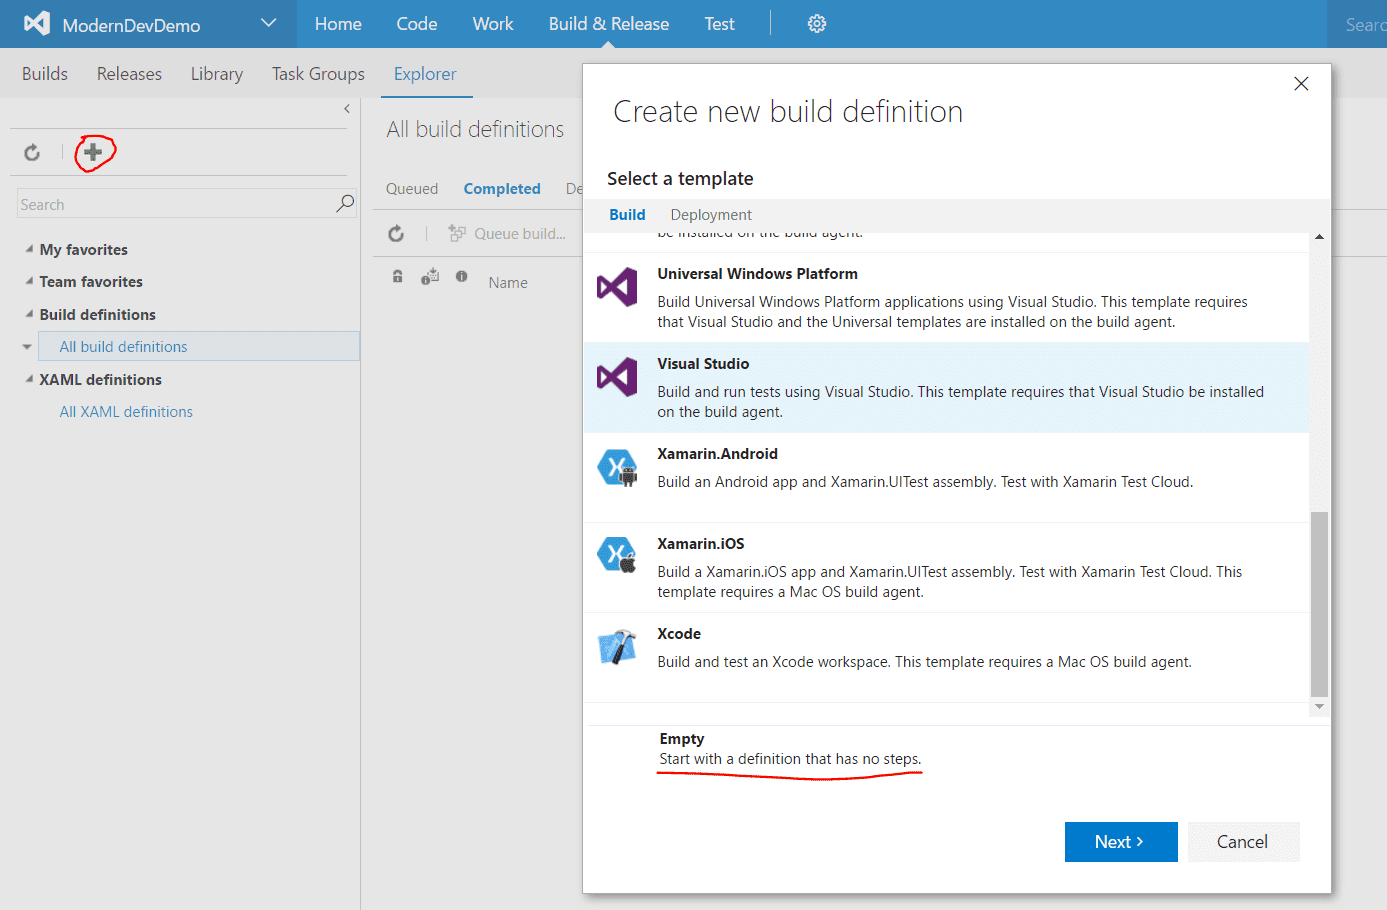The image size is (1387, 910).
Task: Click the template list scrollbar thumb
Action: [1319, 604]
